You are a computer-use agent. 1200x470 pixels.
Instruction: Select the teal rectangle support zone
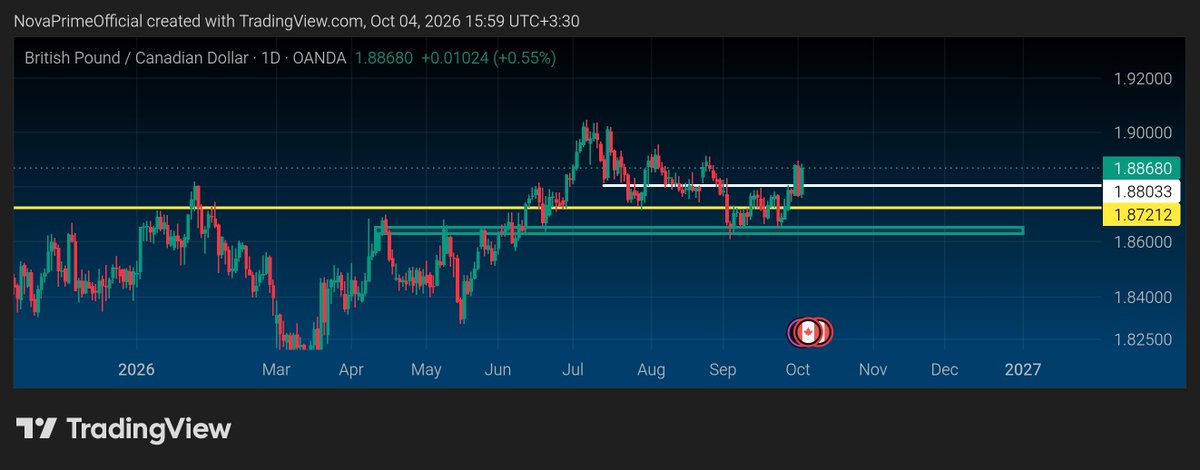(x=698, y=231)
